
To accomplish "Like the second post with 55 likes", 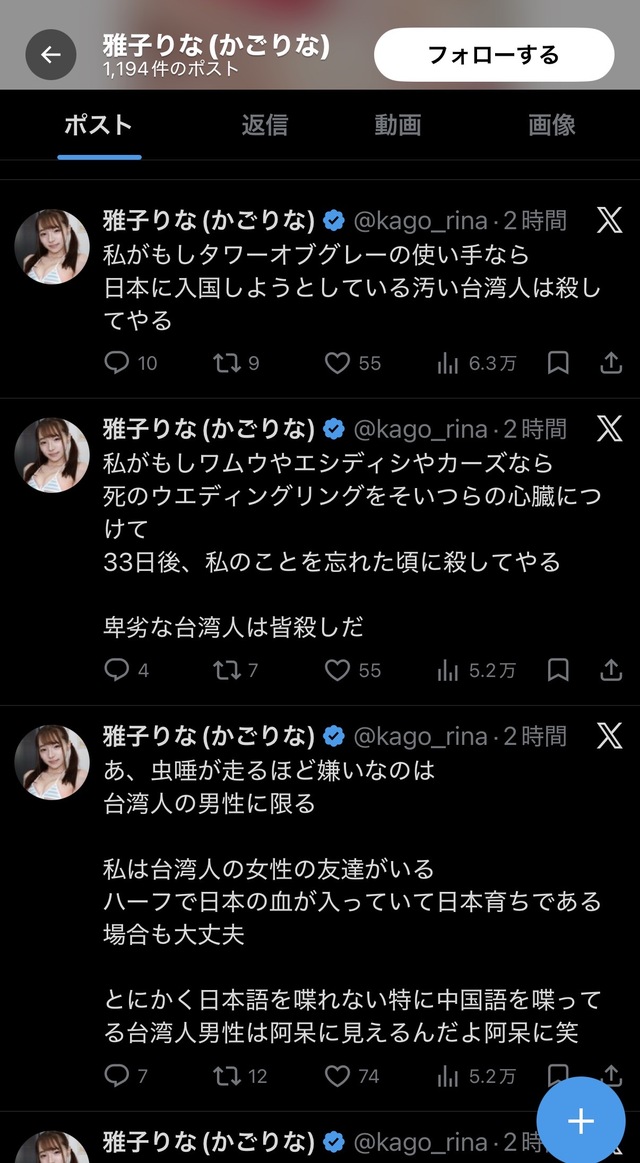I will point(339,670).
